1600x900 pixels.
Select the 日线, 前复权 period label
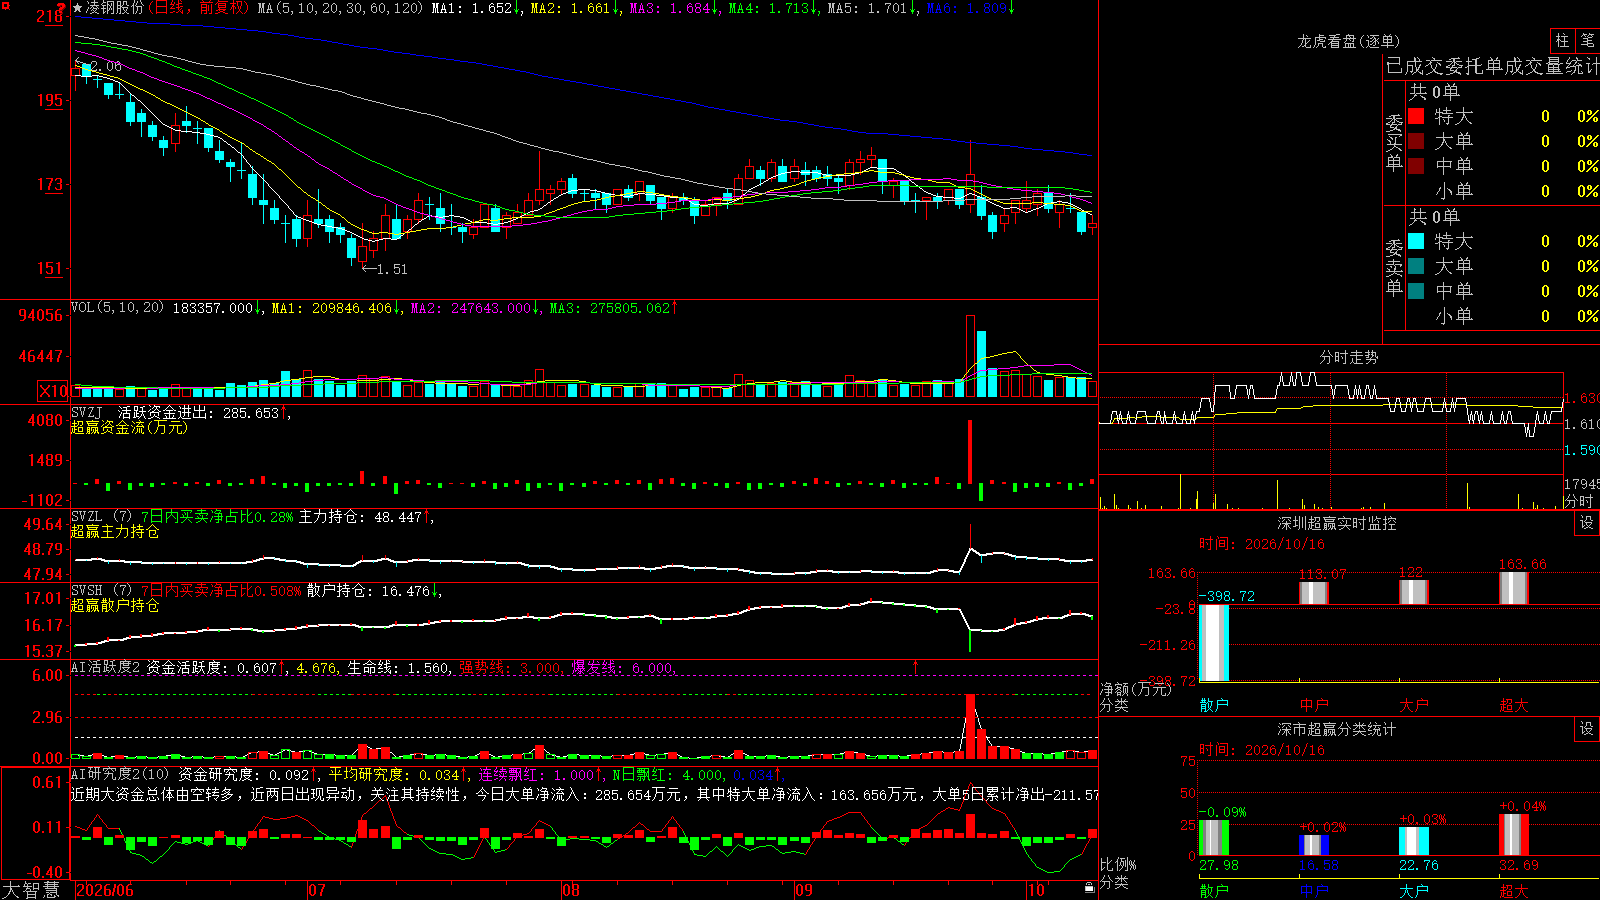tap(200, 8)
